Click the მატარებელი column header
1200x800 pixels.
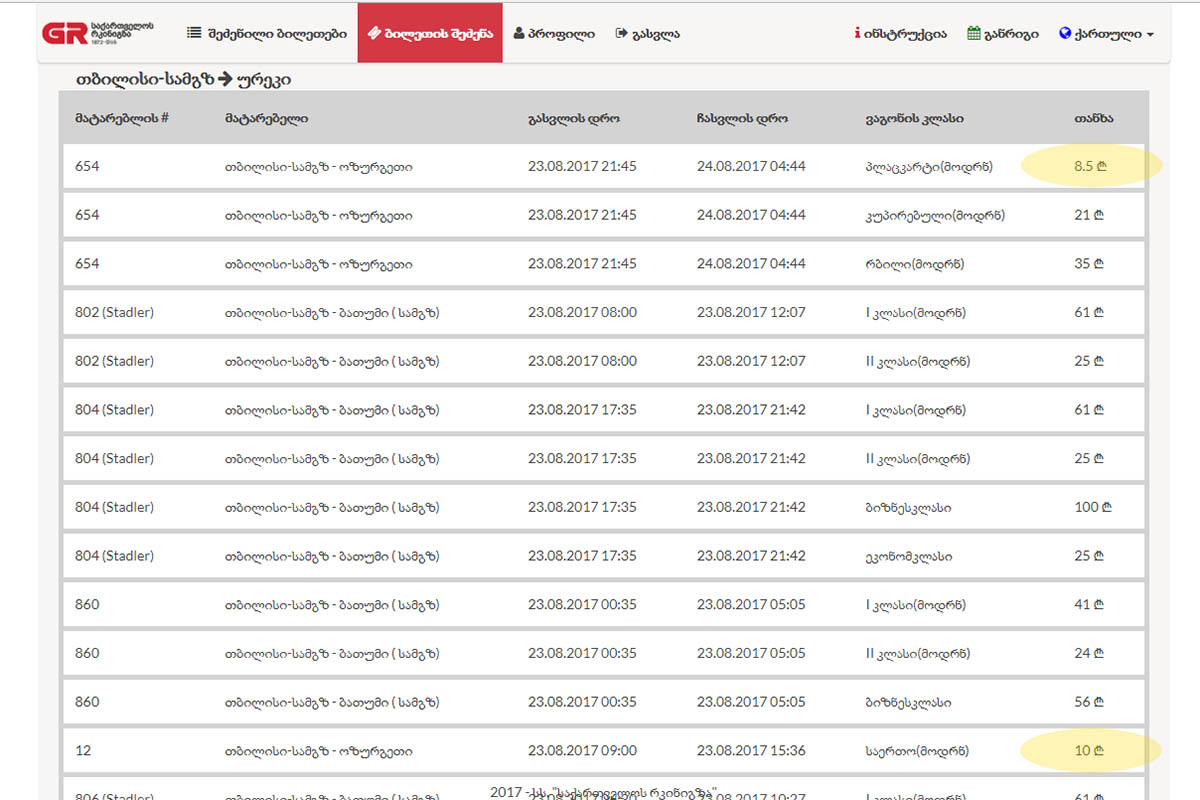266,118
